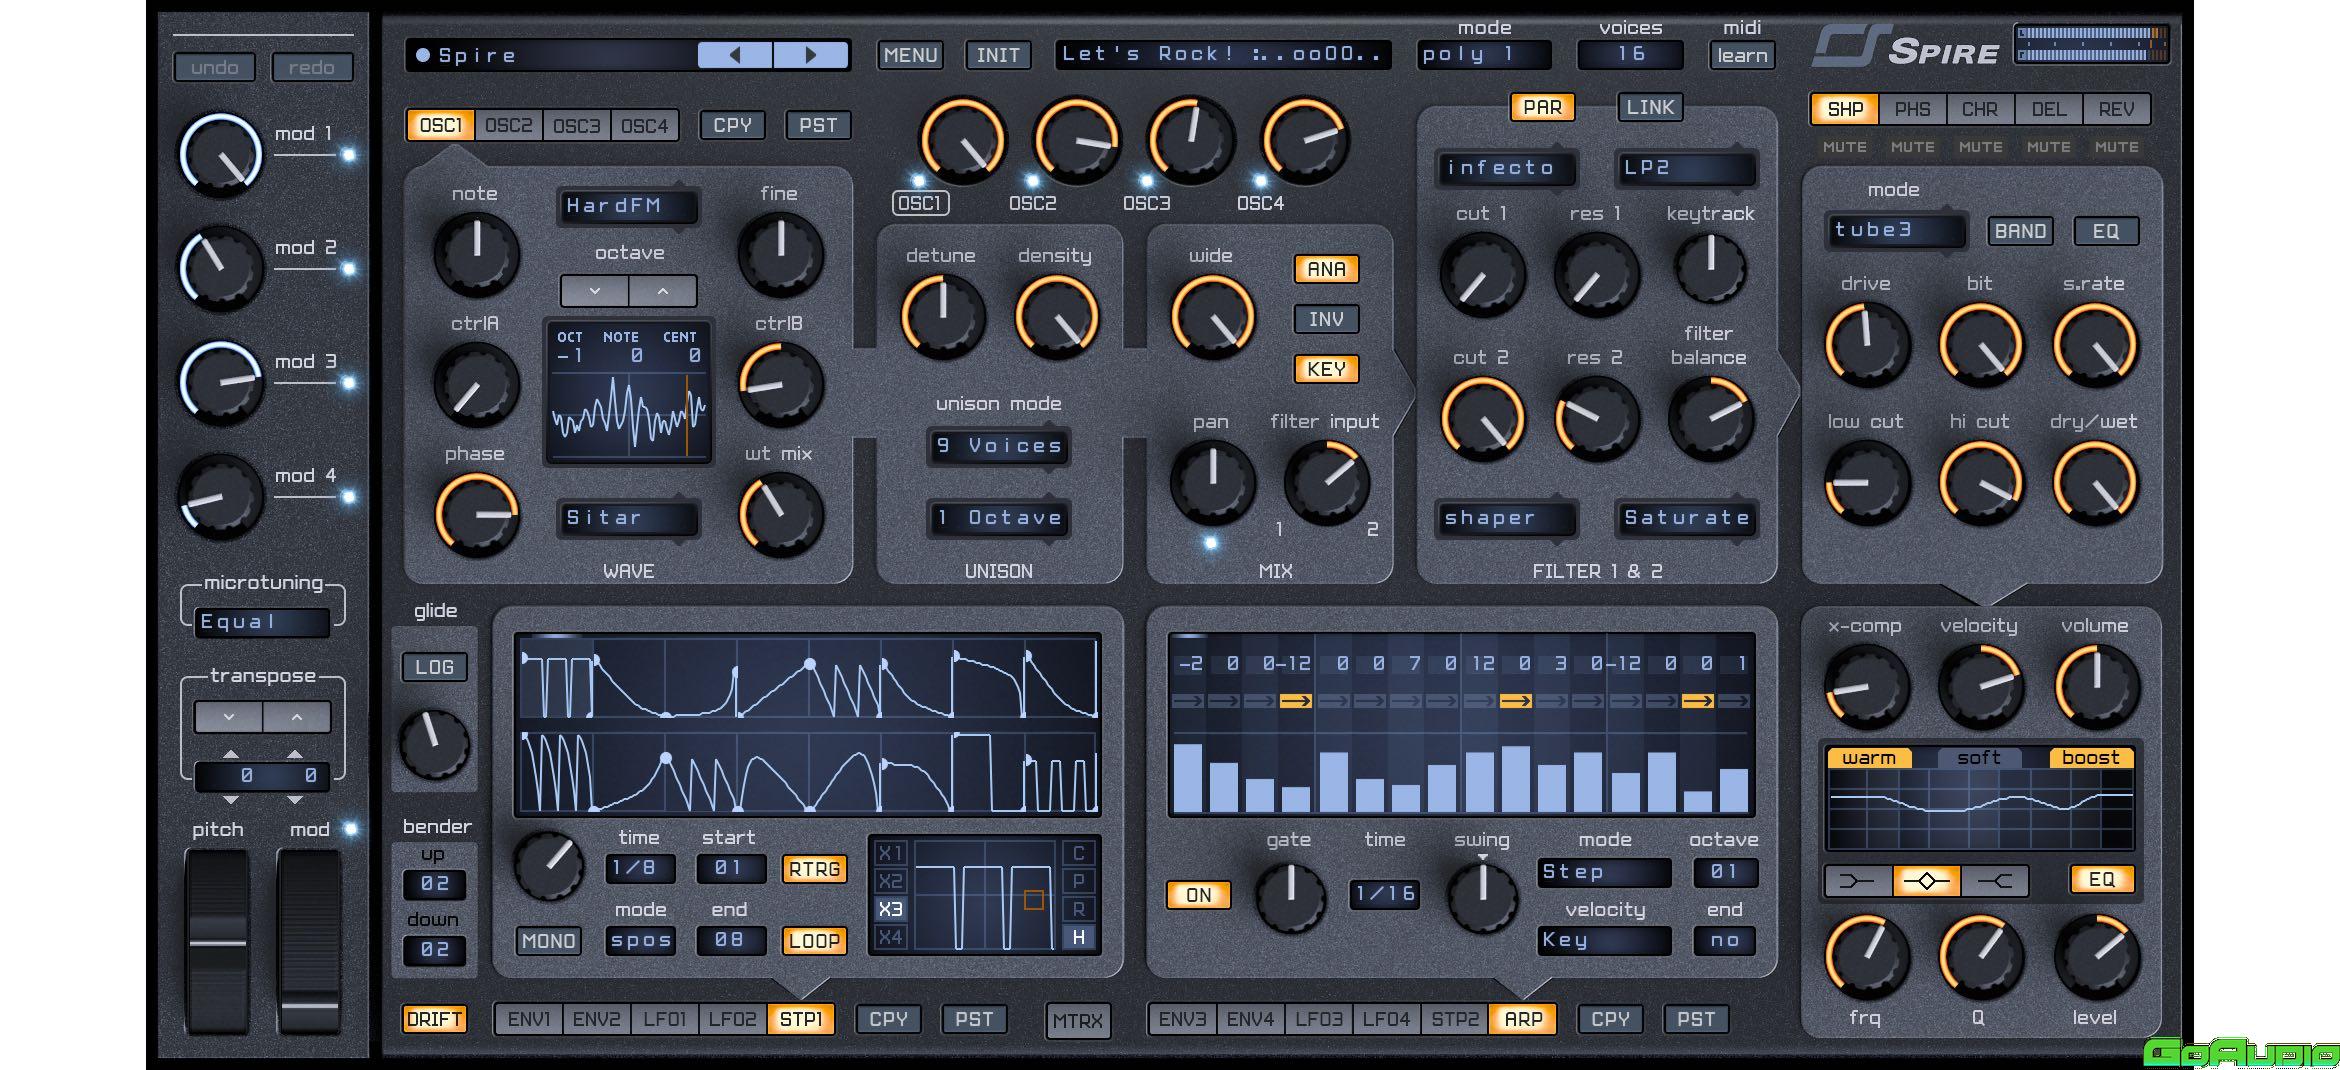Click the undo button
This screenshot has width=2340, height=1070.
pos(214,67)
